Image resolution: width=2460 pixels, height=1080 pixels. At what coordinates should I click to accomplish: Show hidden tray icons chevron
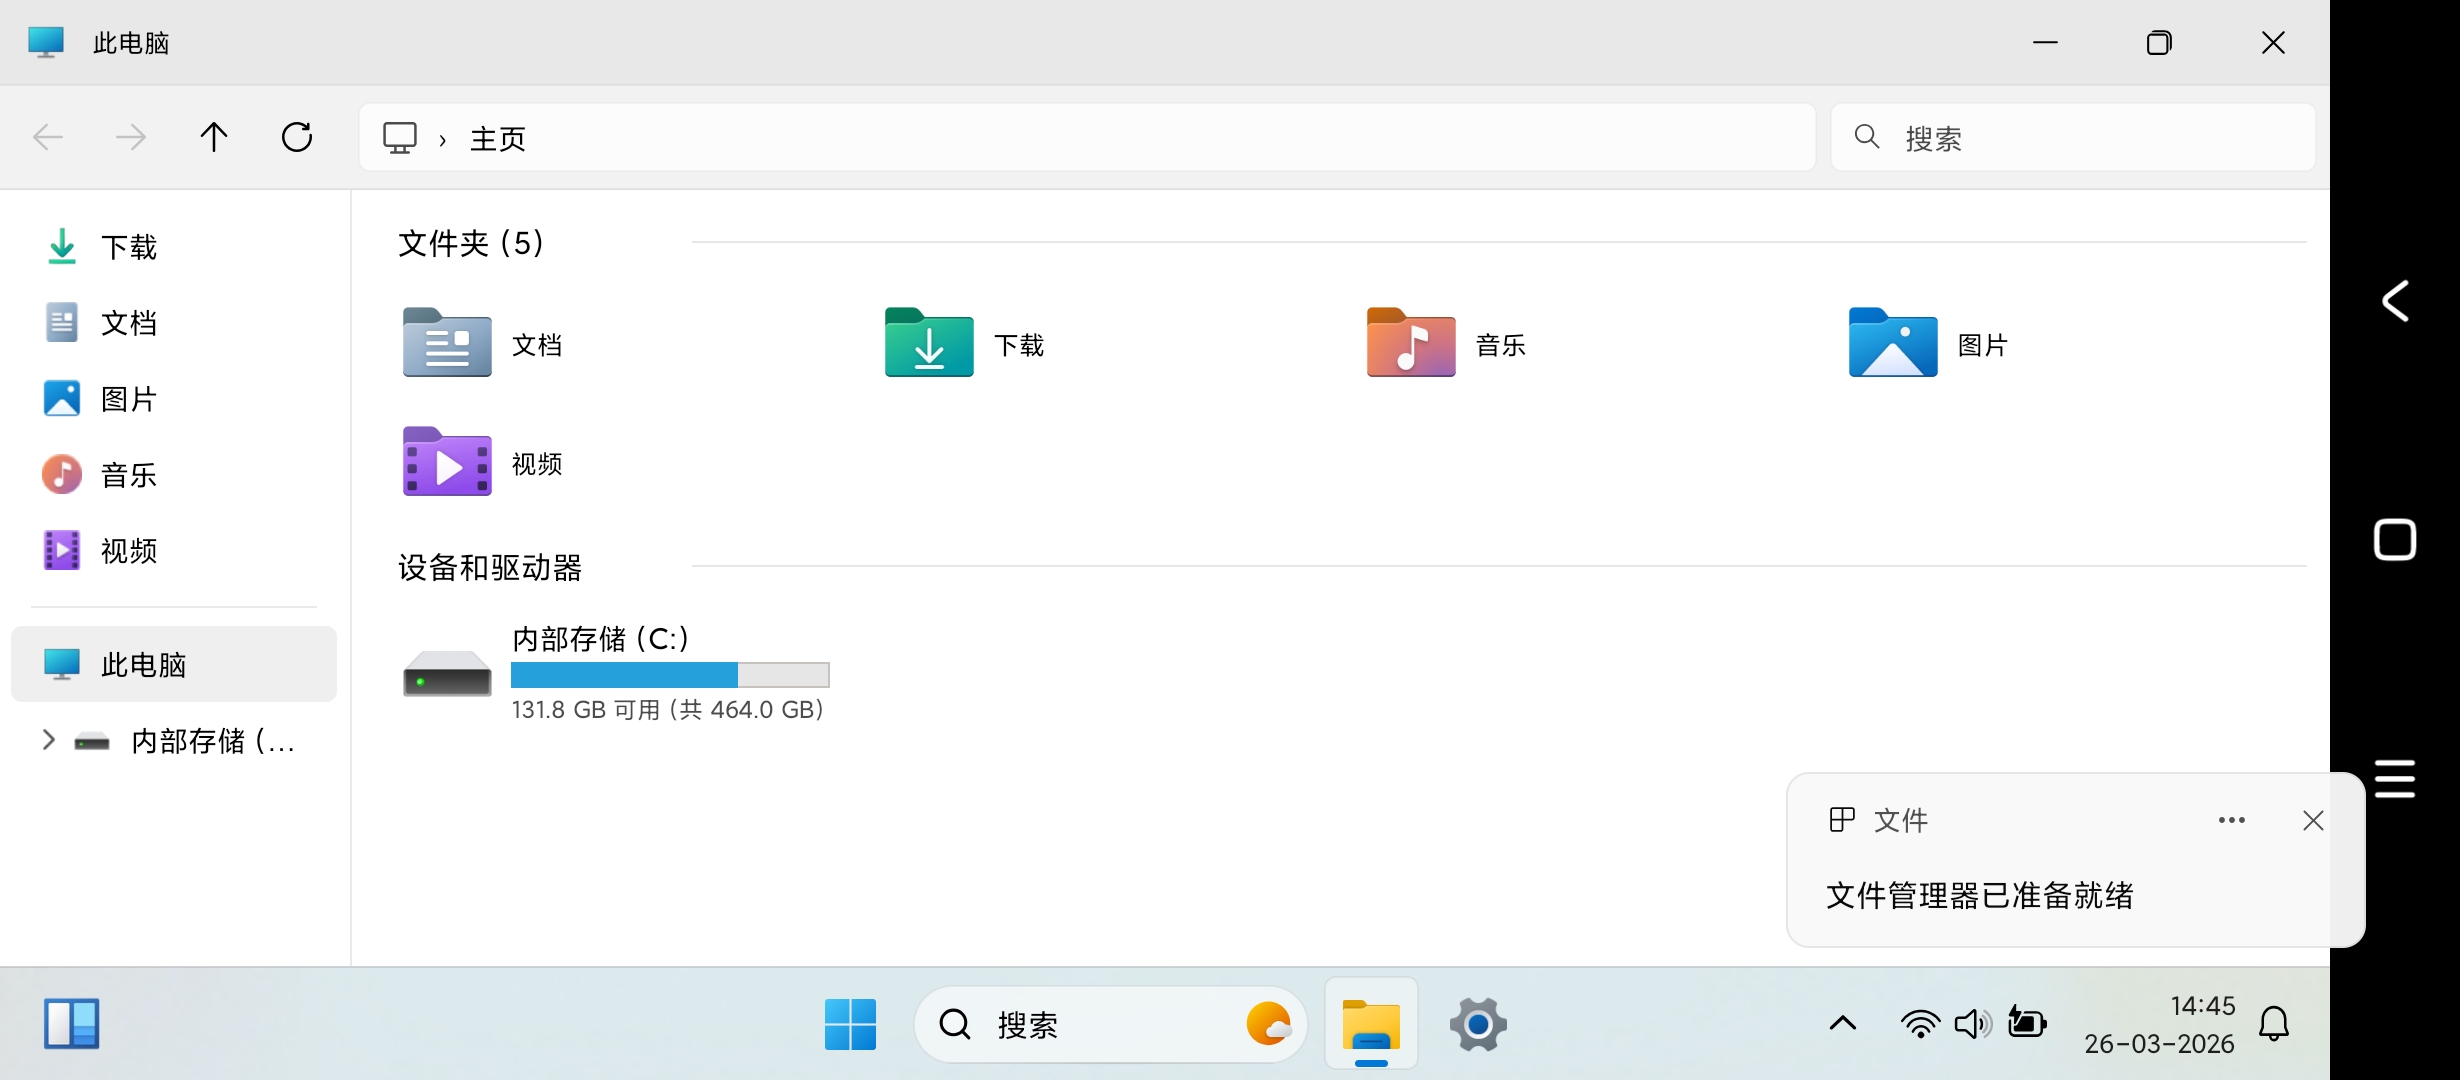1843,1023
